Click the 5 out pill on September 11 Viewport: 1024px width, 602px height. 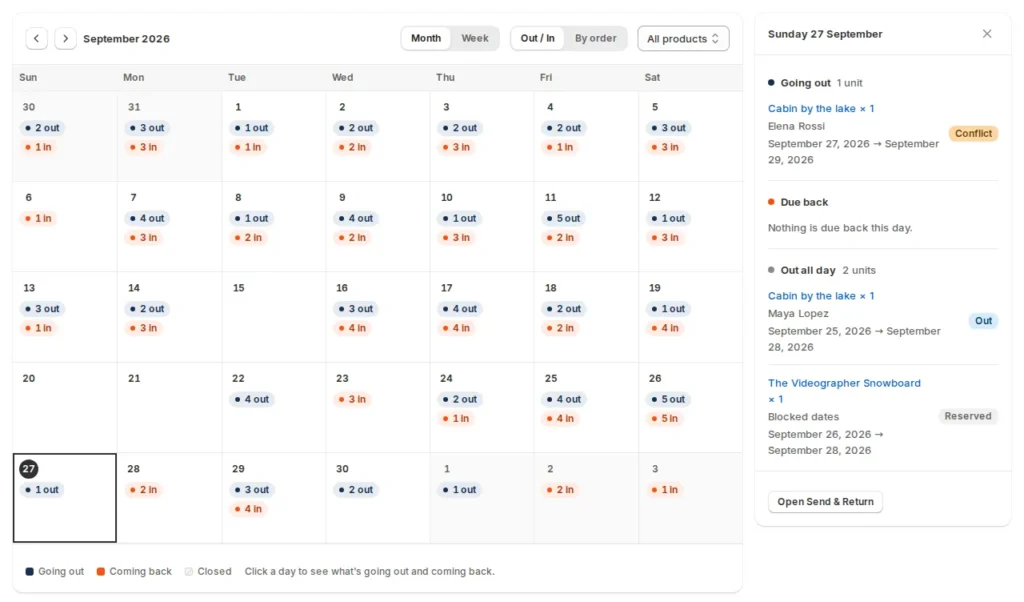(564, 218)
